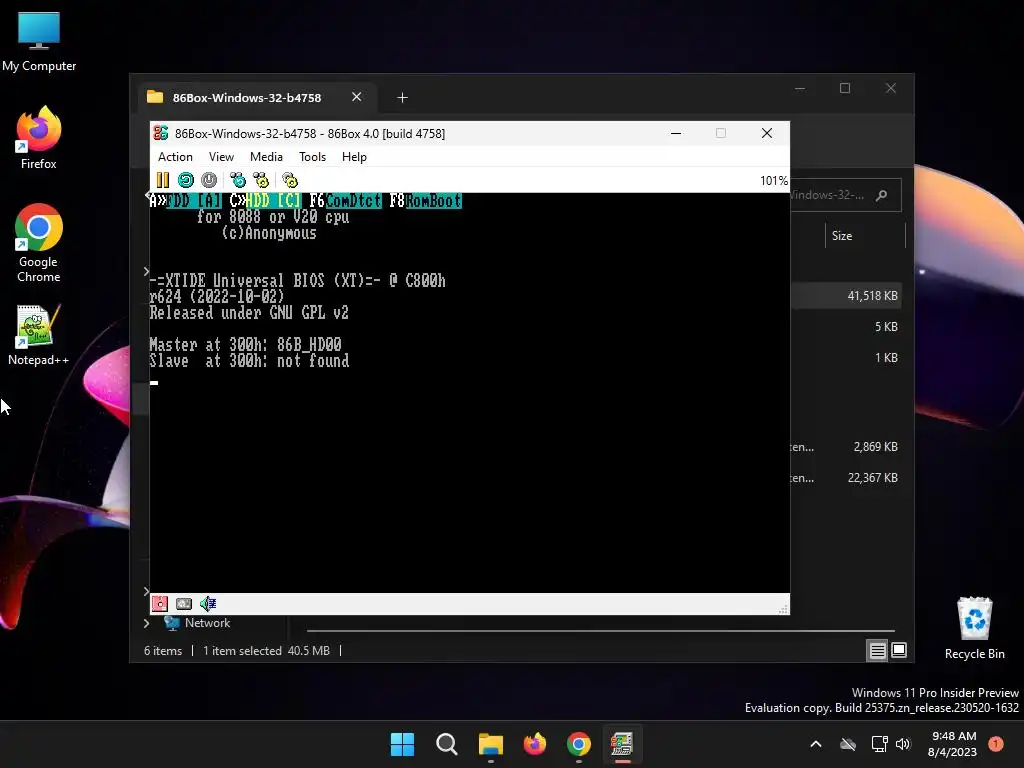1024x768 pixels.
Task: Open File Explorer from taskbar
Action: click(490, 744)
